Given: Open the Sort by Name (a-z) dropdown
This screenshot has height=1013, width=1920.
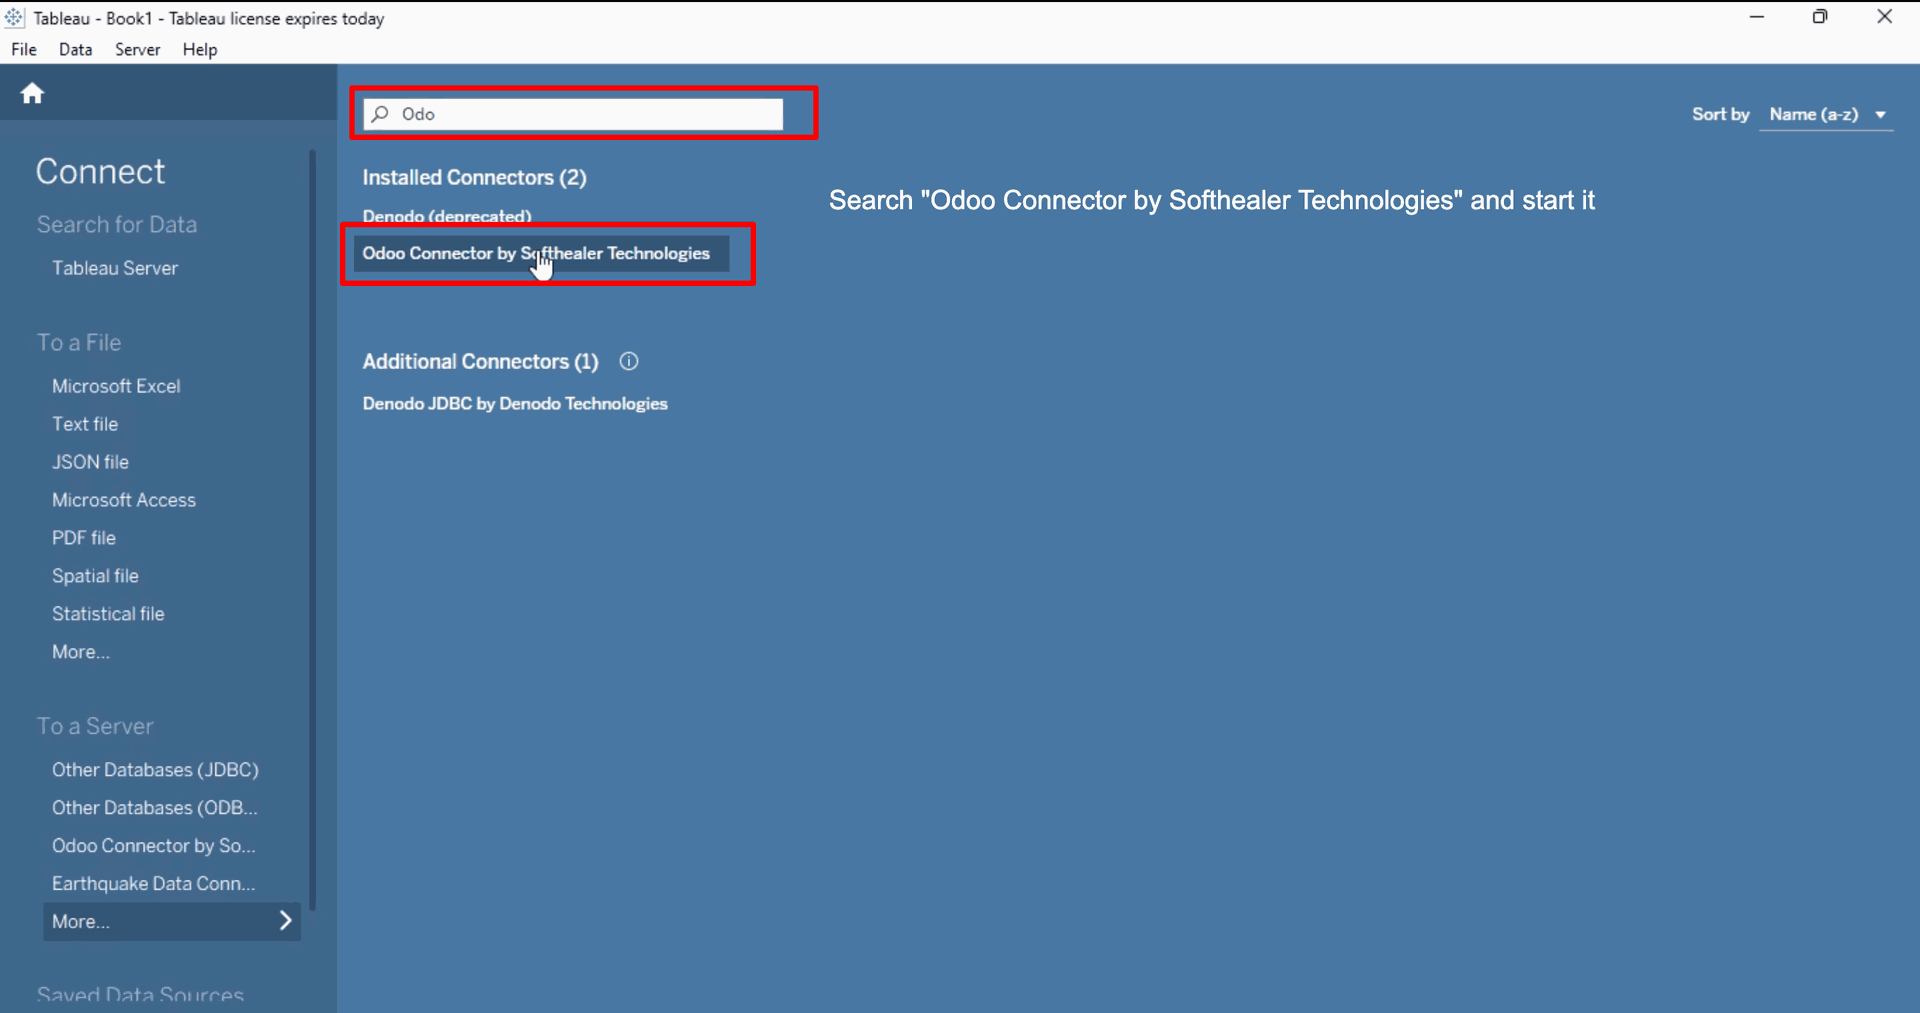Looking at the screenshot, I should pos(1827,115).
